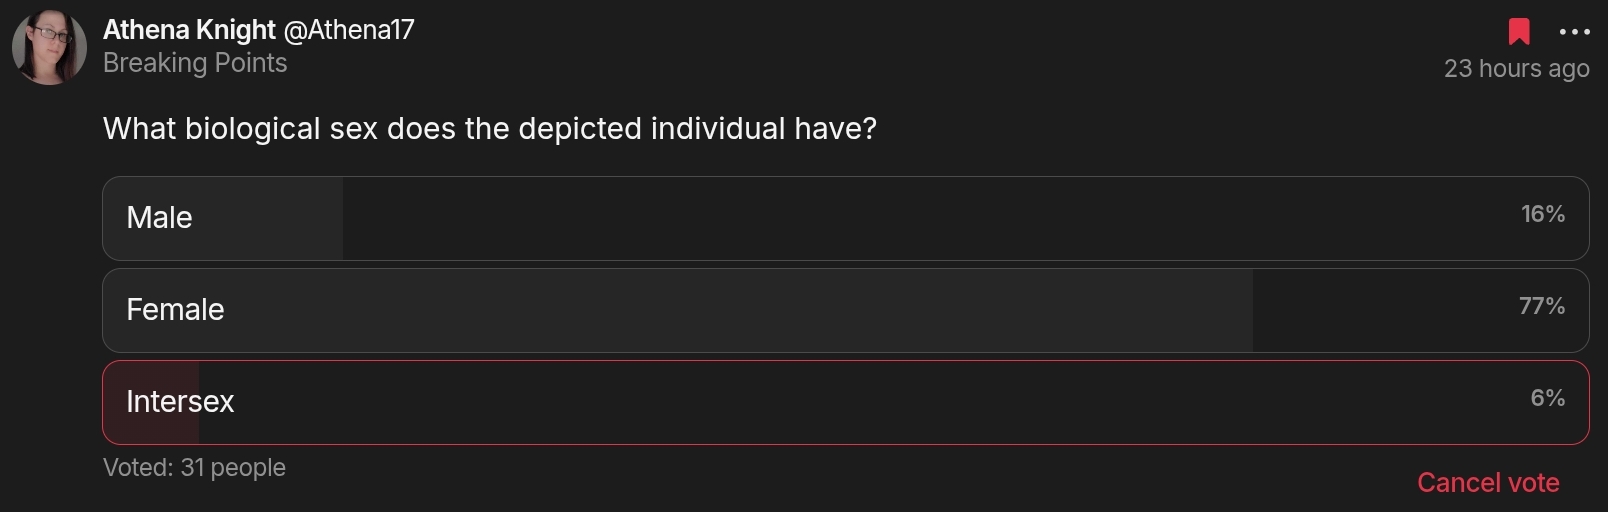Screen dimensions: 1608x512
Task: Open the @Athena17 handle
Action: coord(349,30)
